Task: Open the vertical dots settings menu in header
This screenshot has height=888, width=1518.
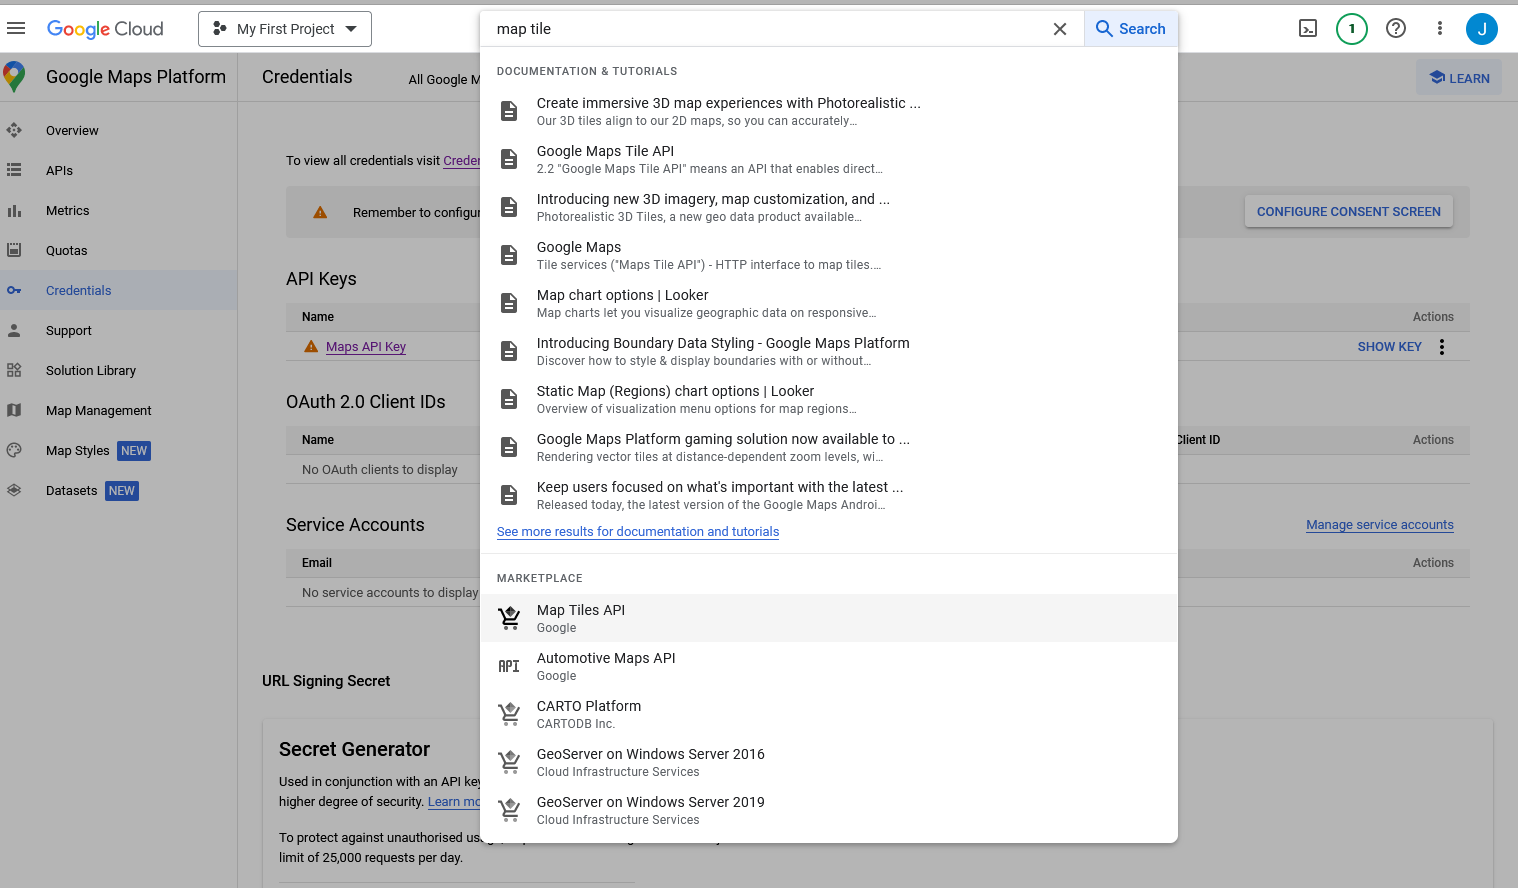Action: [1440, 29]
